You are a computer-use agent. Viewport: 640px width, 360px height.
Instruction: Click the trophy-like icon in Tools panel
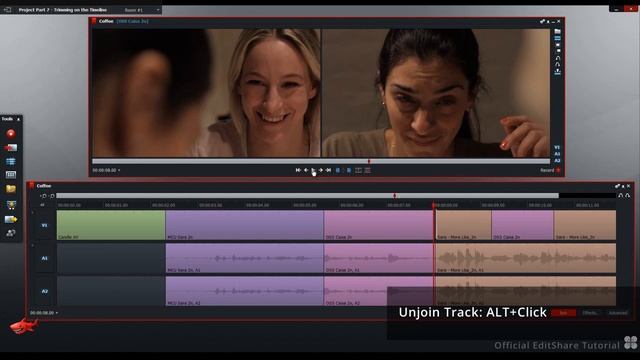tap(11, 205)
